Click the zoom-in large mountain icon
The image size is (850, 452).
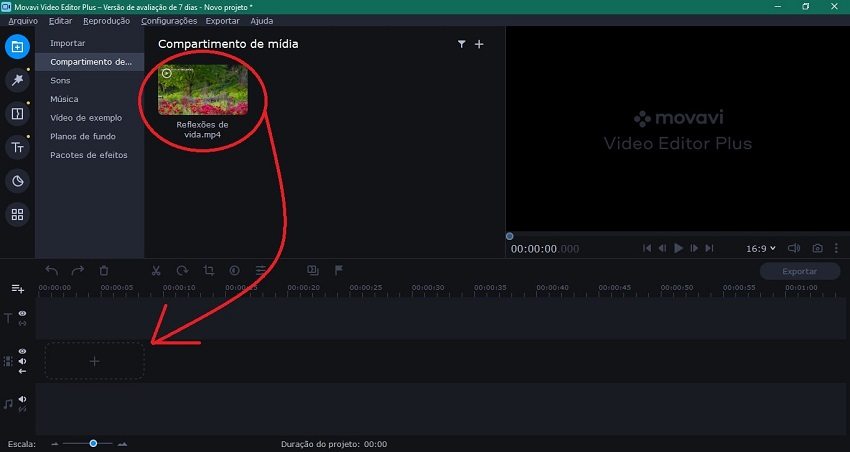(x=123, y=444)
